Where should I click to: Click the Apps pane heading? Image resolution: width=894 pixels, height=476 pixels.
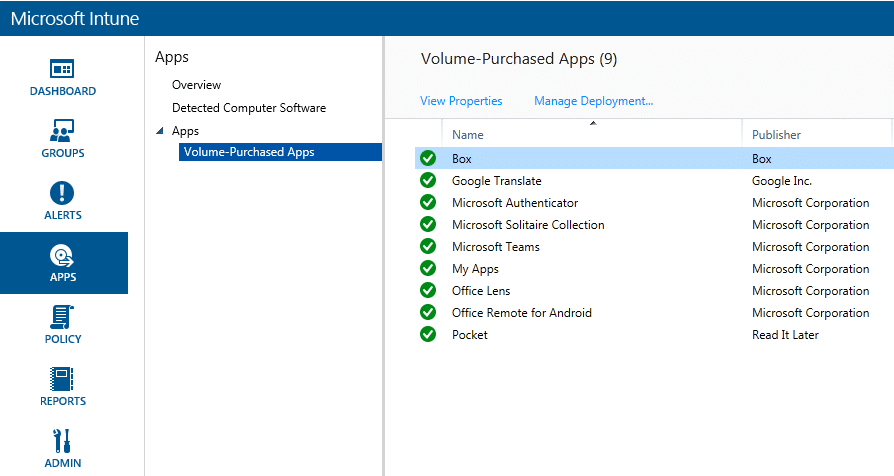pyautogui.click(x=172, y=57)
